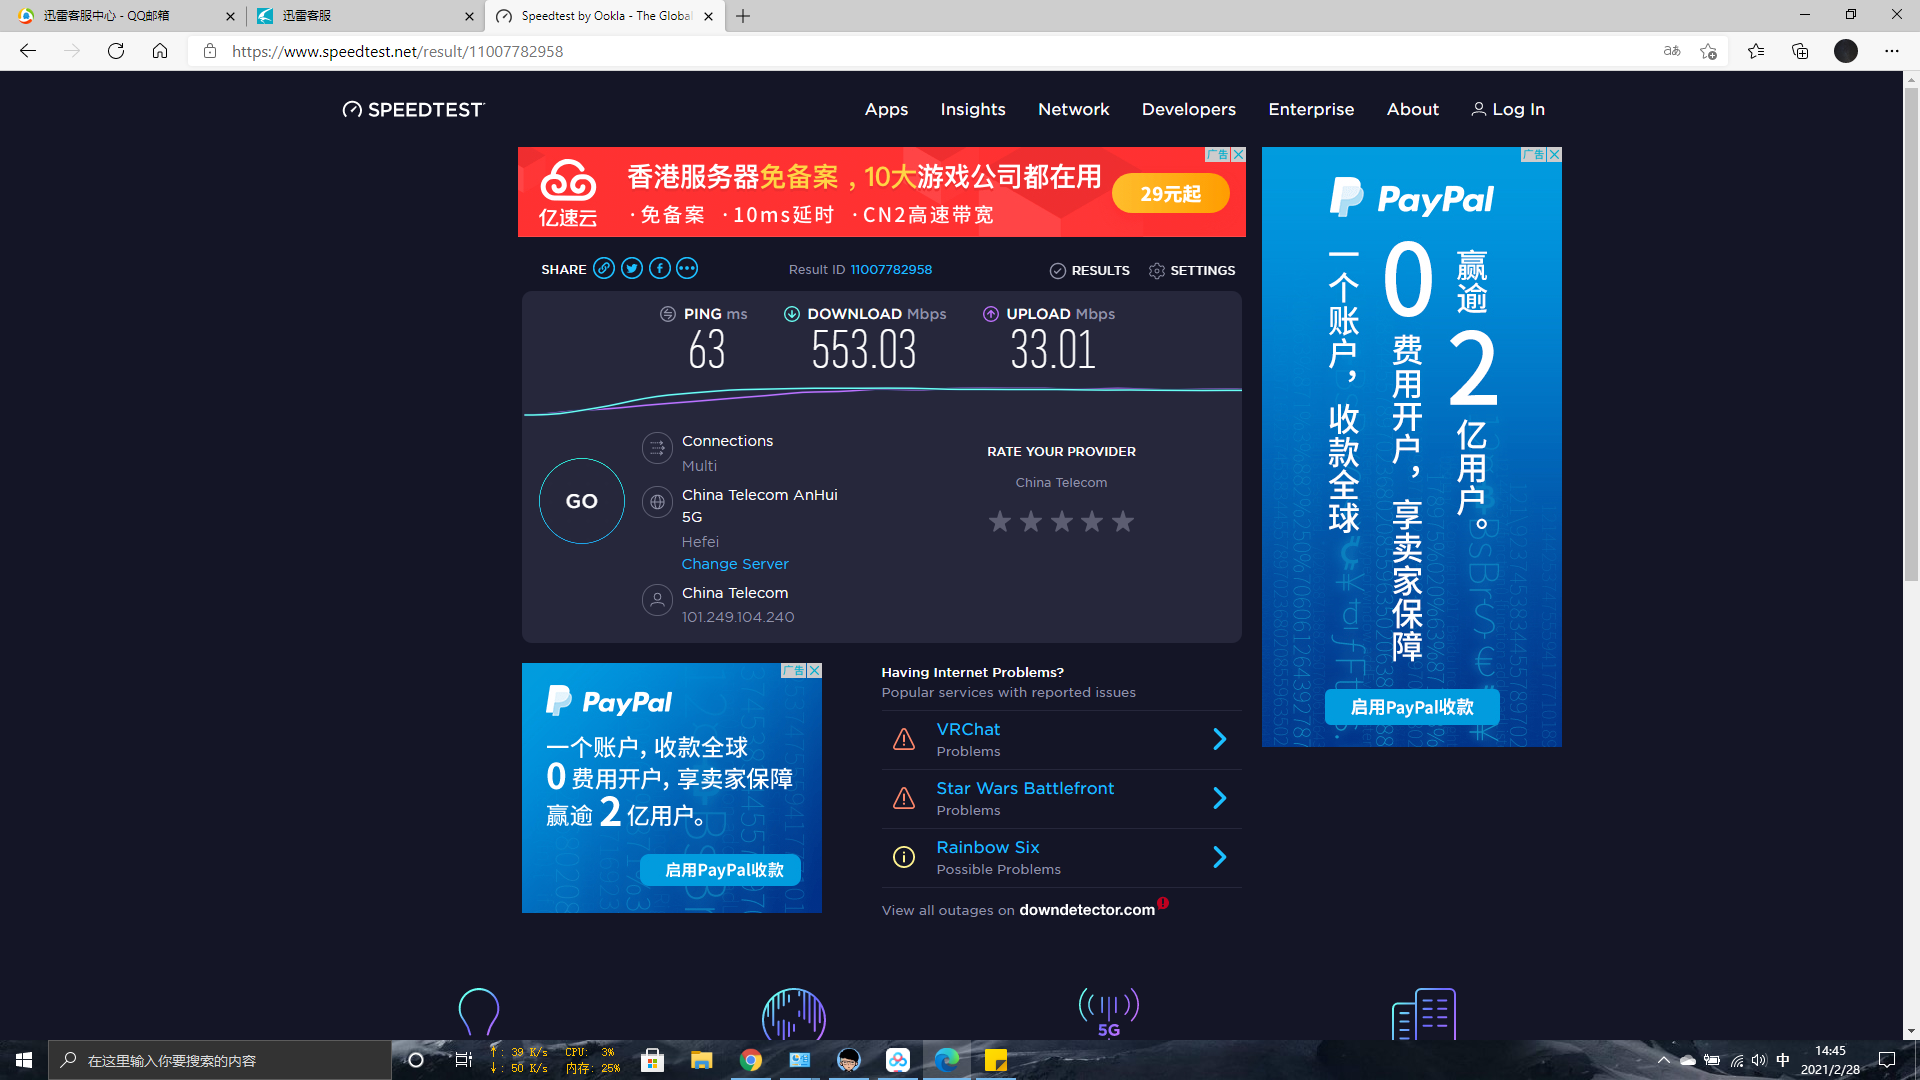Copy result link with share link icon
This screenshot has width=1920, height=1080.
pos(604,268)
